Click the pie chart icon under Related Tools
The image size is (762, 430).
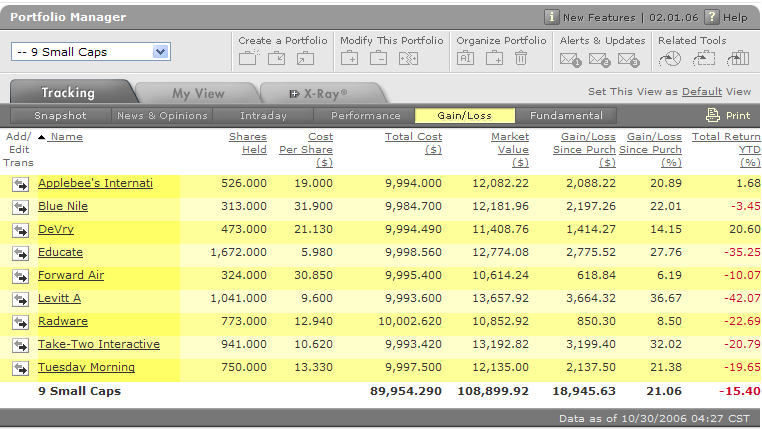670,59
